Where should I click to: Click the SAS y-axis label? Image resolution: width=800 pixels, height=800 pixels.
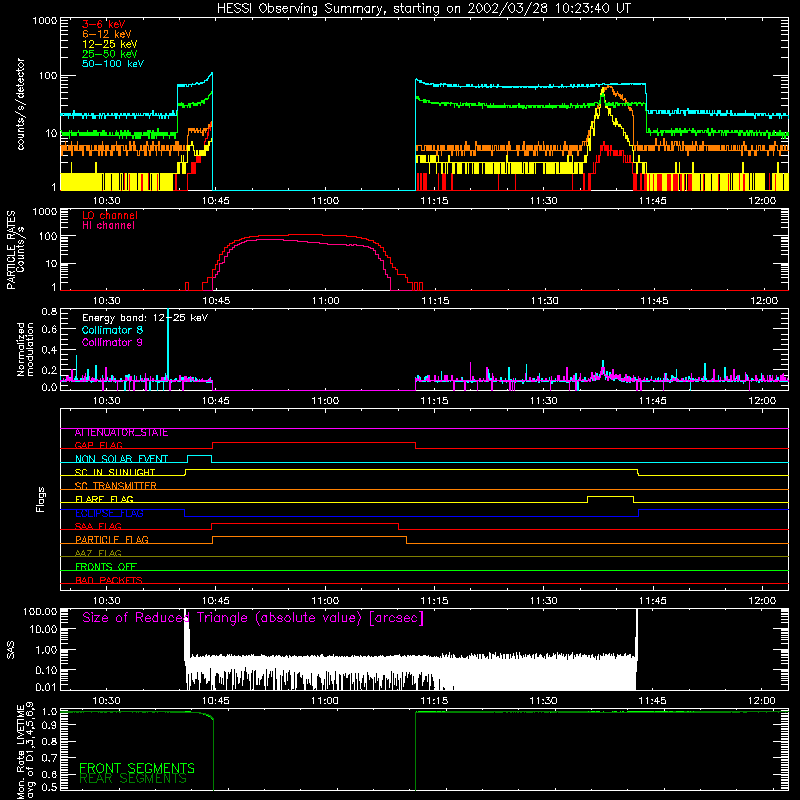coord(11,649)
